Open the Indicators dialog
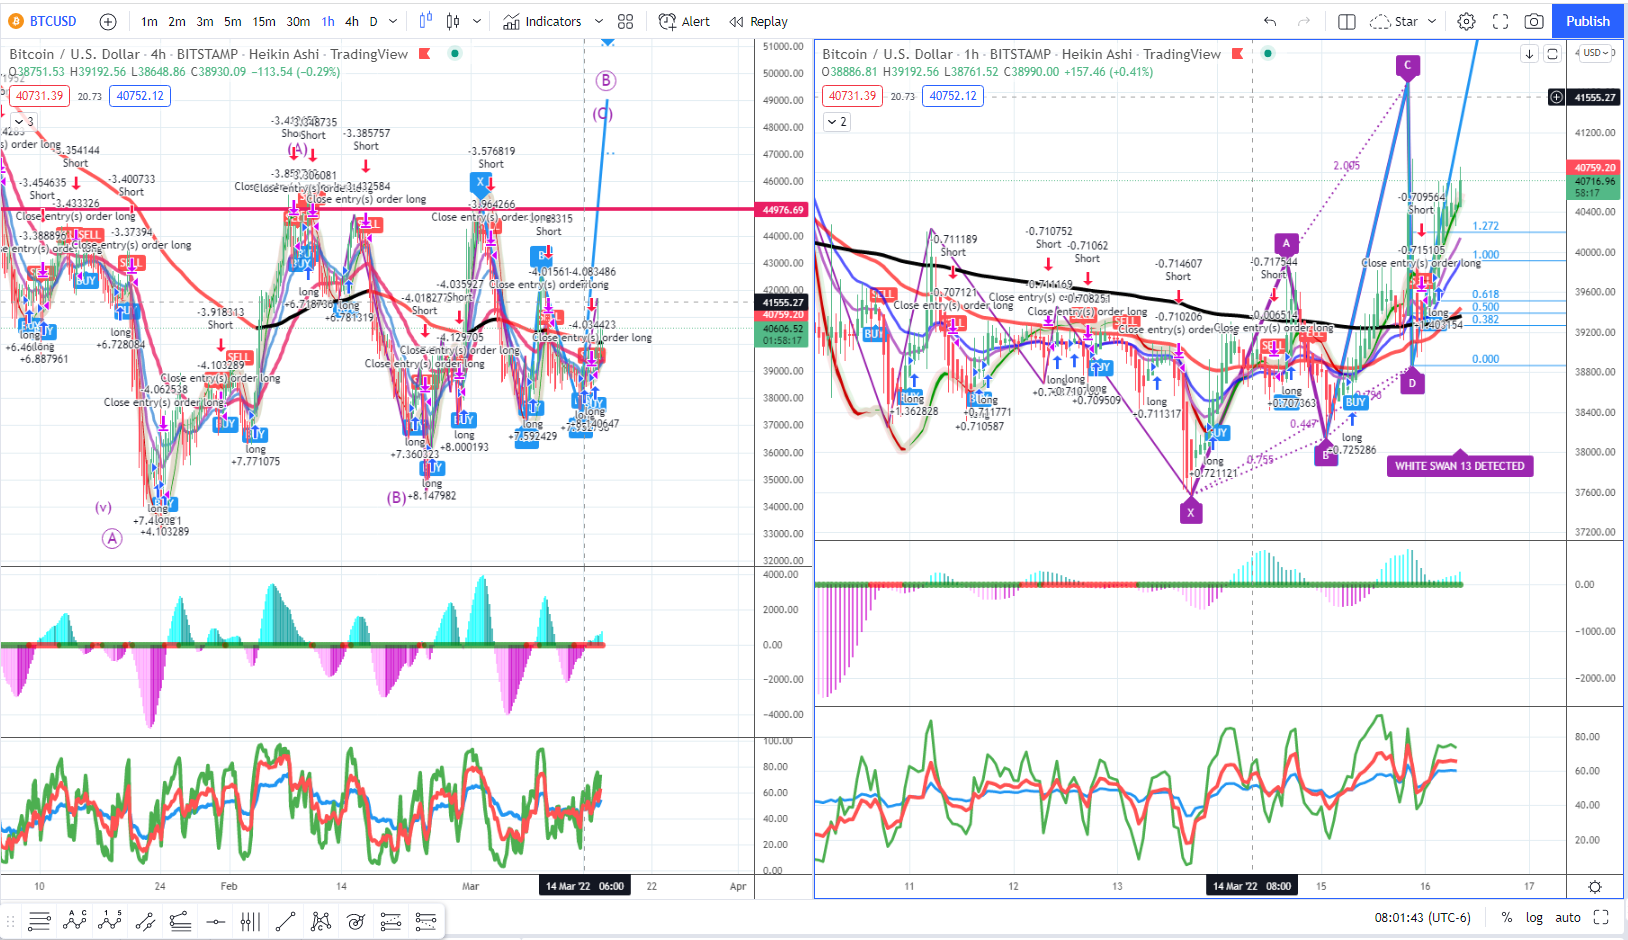Screen dimensions: 1628x940 [542, 21]
